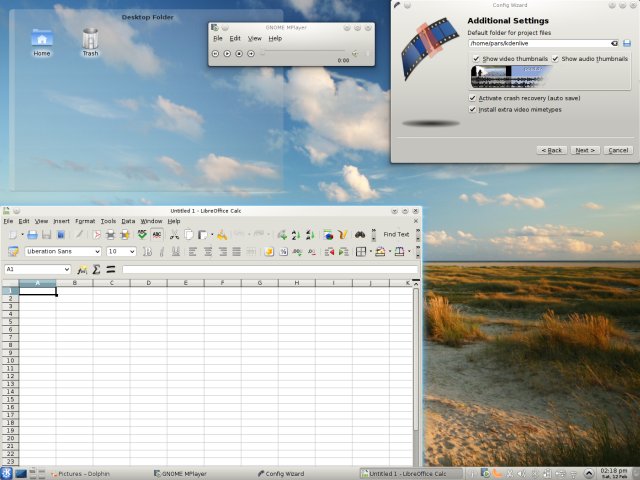
Task: Click the Save icon in Calc toolbar
Action: click(46, 235)
